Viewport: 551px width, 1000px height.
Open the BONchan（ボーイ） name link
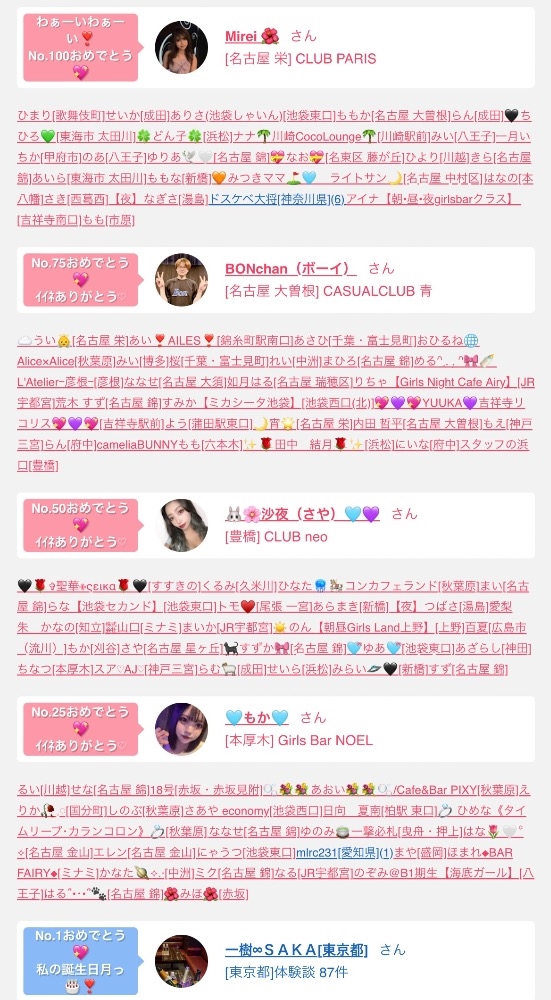[291, 268]
